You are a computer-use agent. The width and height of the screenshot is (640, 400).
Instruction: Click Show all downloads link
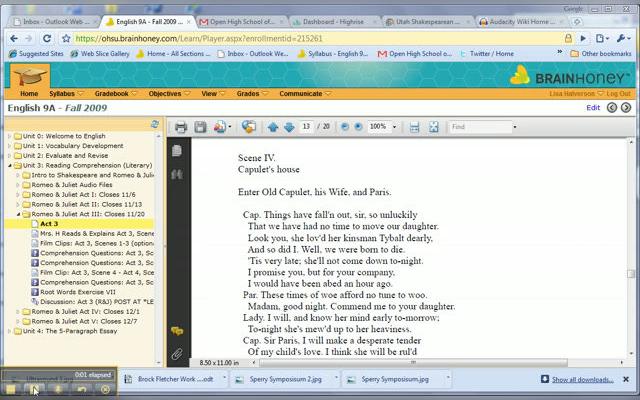coord(585,380)
